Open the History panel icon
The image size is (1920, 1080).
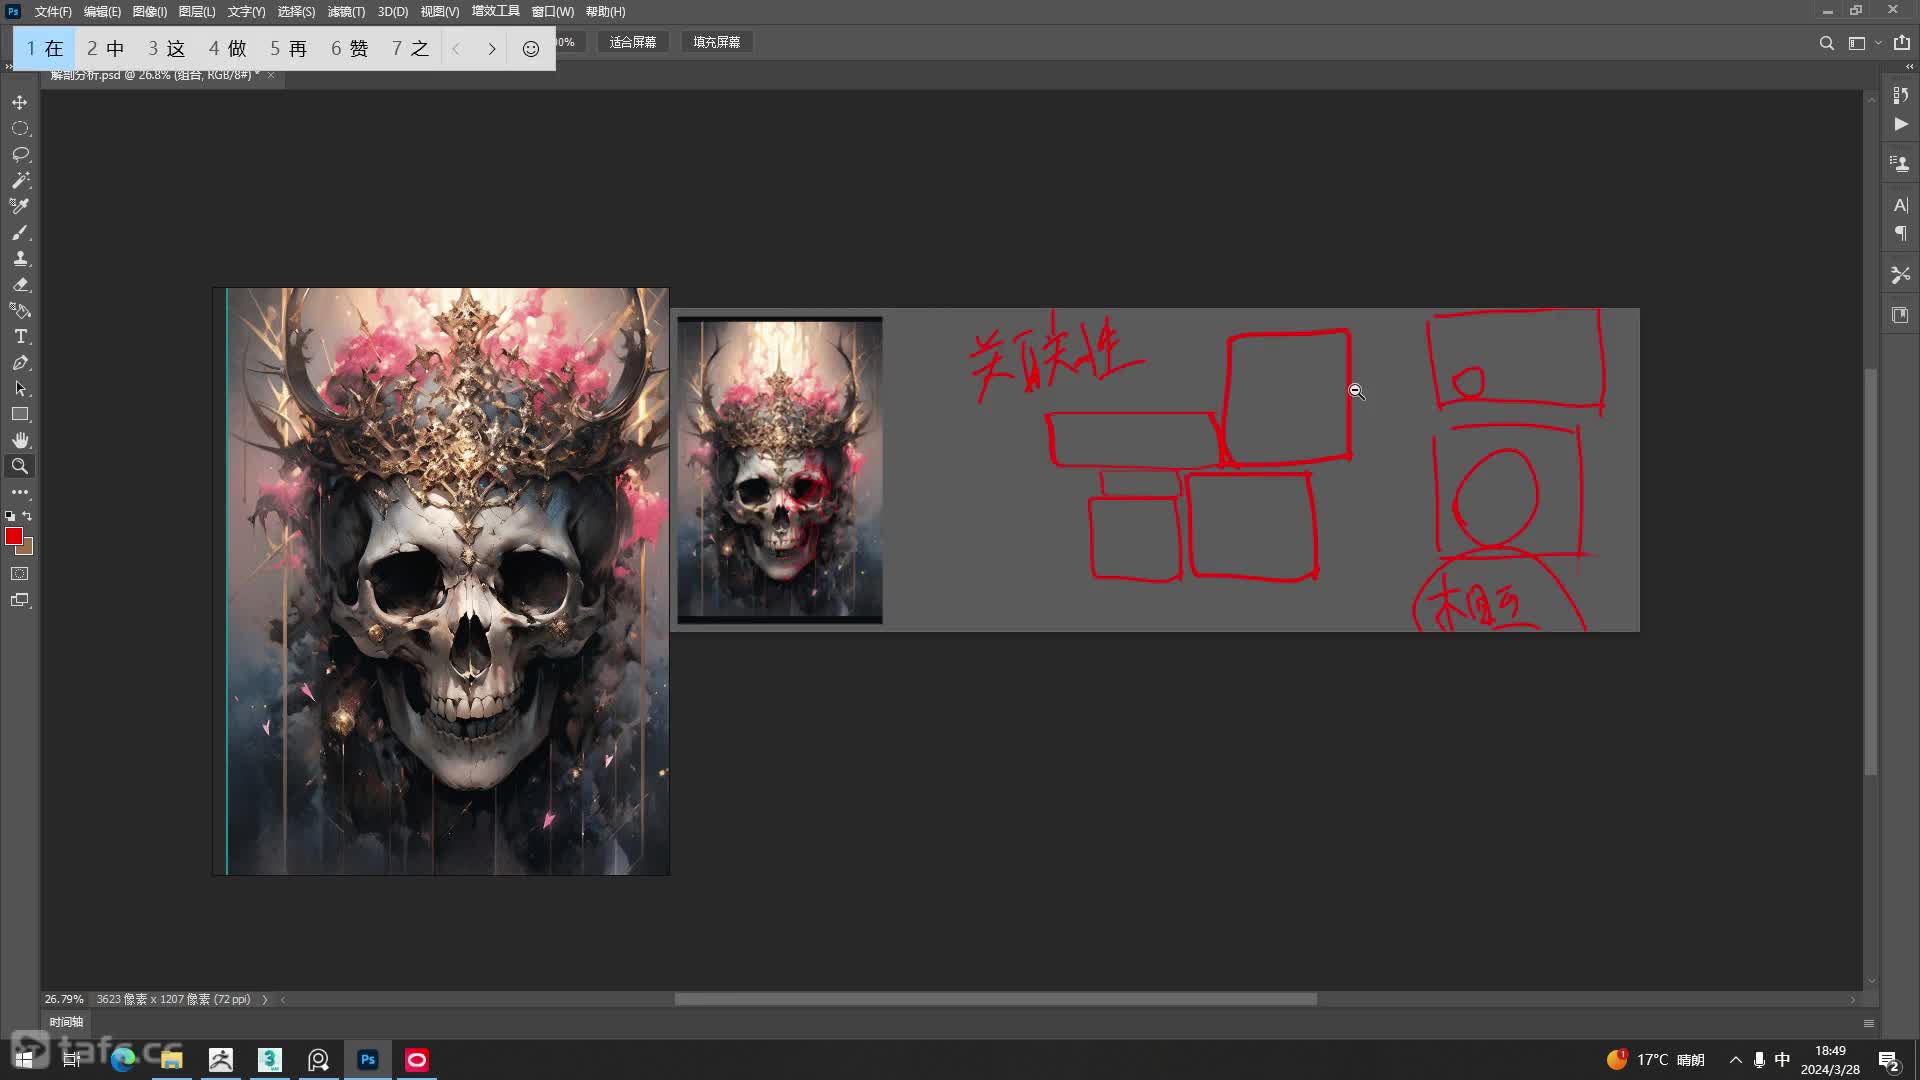1900,95
